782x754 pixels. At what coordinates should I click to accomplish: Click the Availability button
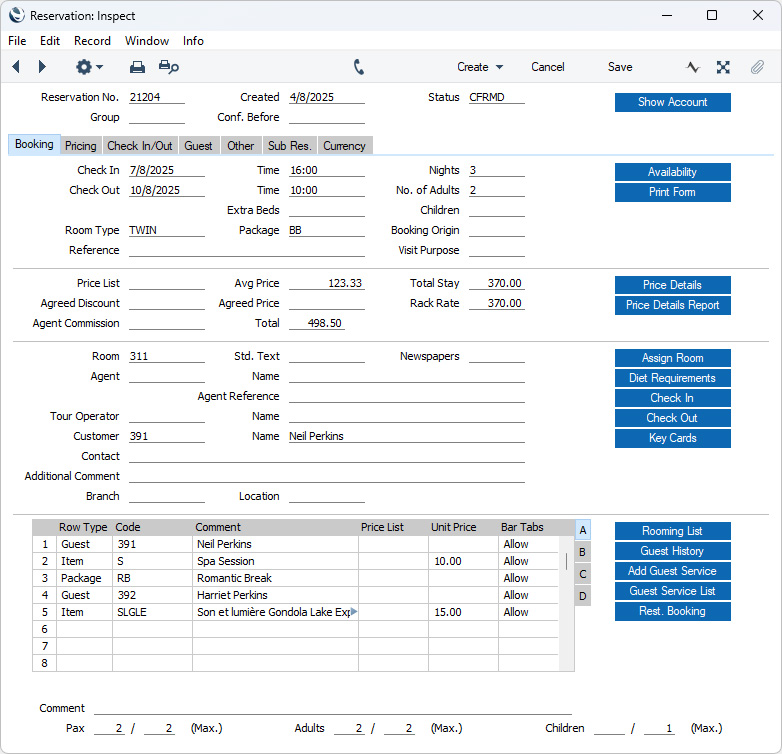(x=672, y=172)
